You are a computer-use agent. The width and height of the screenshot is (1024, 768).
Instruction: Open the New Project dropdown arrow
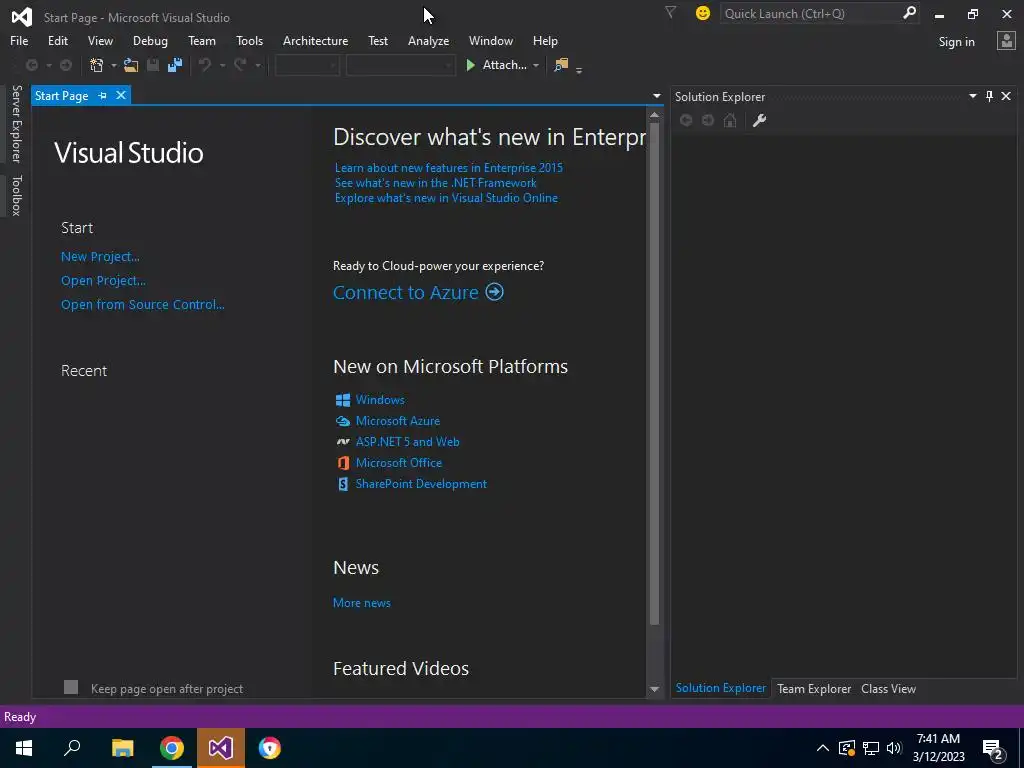(114, 65)
